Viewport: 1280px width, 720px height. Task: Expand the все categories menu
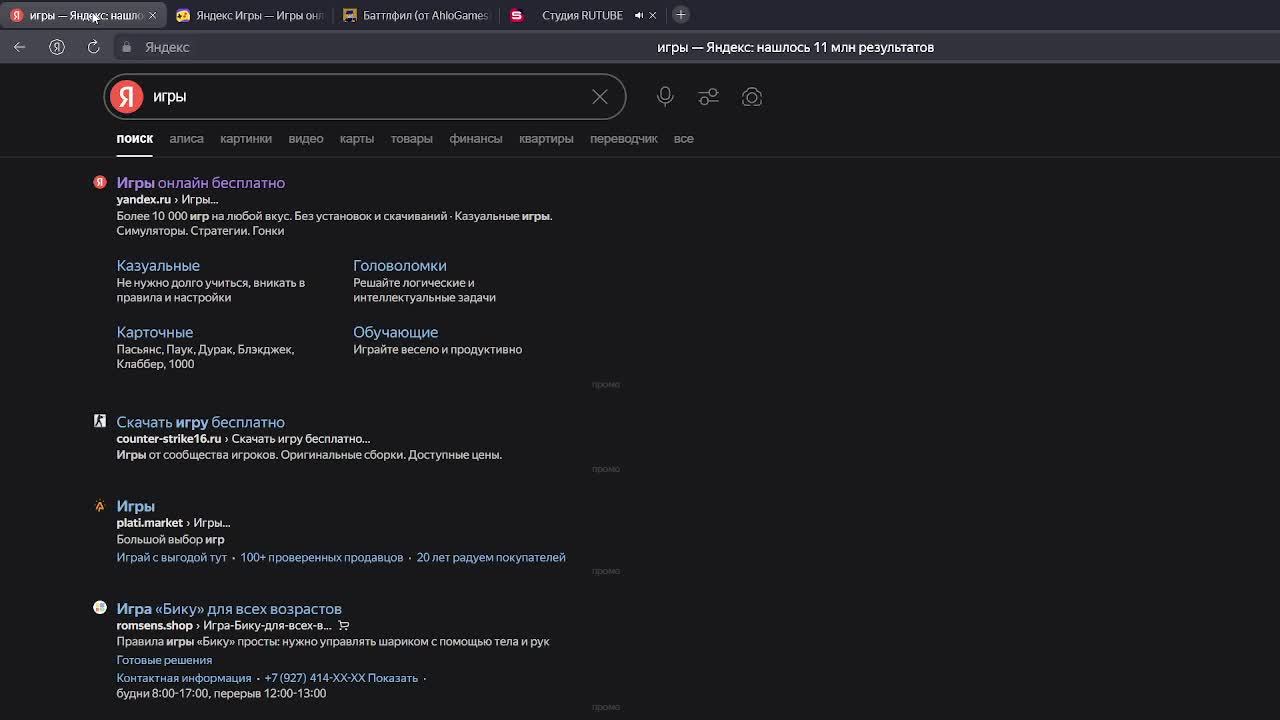(684, 139)
